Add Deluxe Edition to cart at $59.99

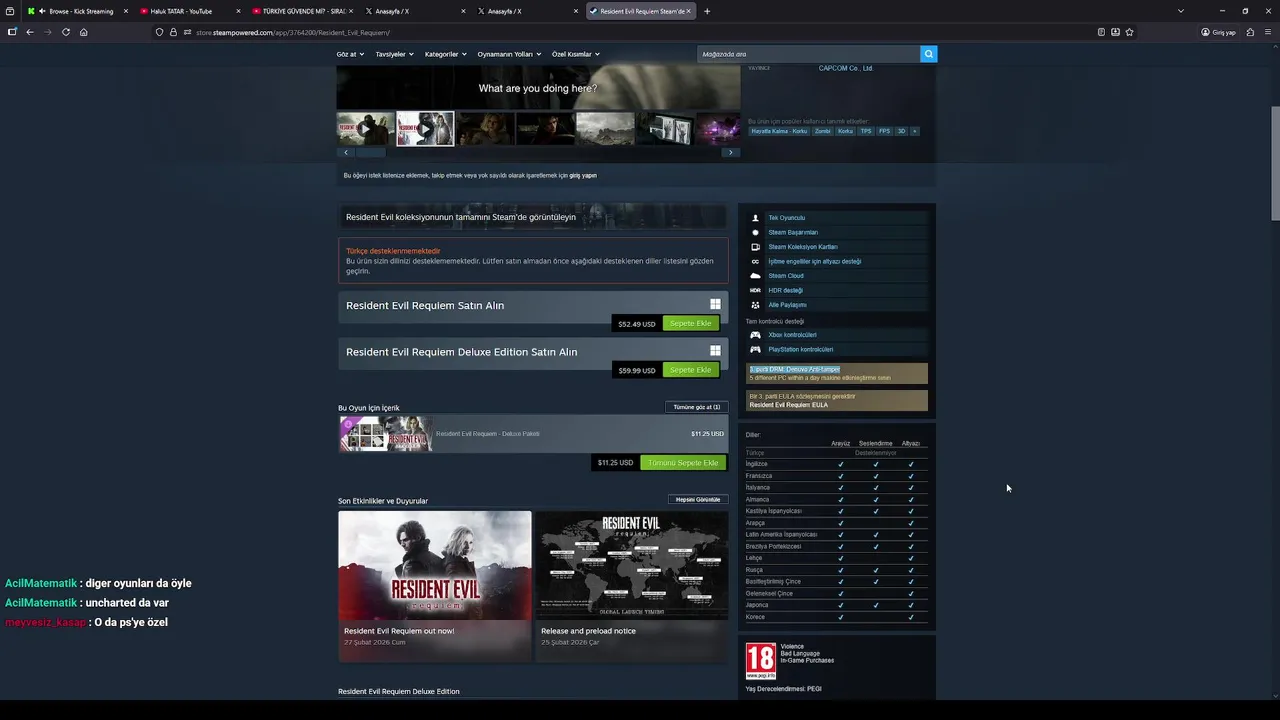(x=690, y=370)
